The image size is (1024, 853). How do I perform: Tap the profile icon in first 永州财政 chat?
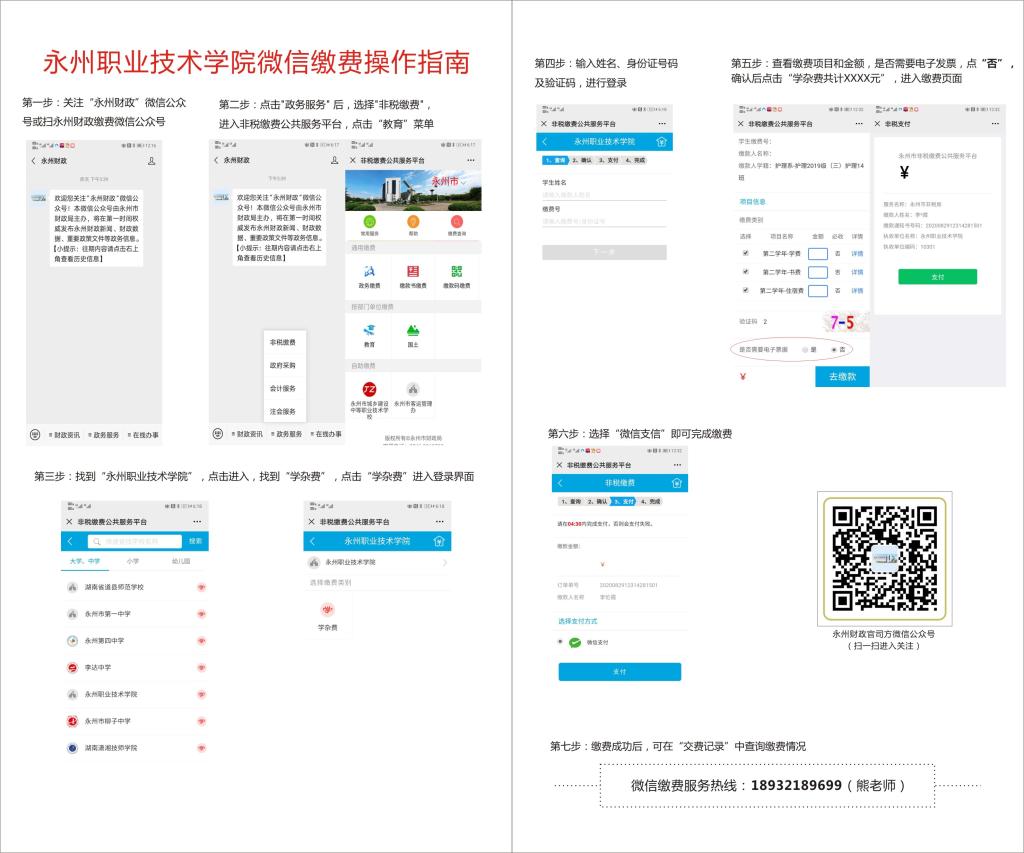[152, 161]
